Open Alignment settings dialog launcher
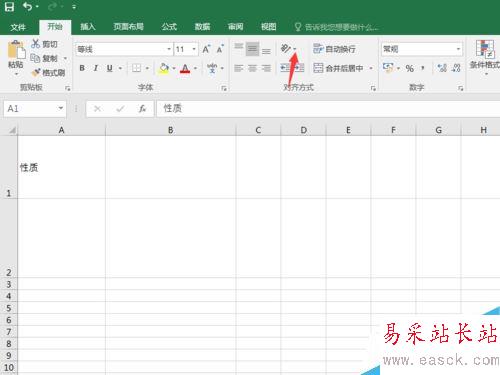Viewport: 500px width, 375px height. [373, 88]
